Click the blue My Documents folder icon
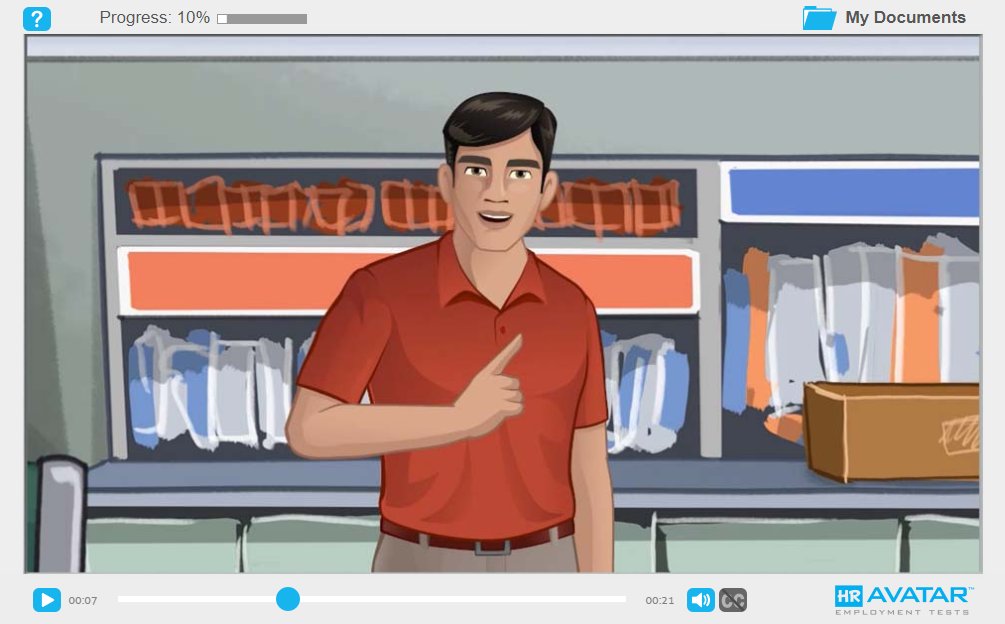This screenshot has height=624, width=1005. (x=819, y=18)
